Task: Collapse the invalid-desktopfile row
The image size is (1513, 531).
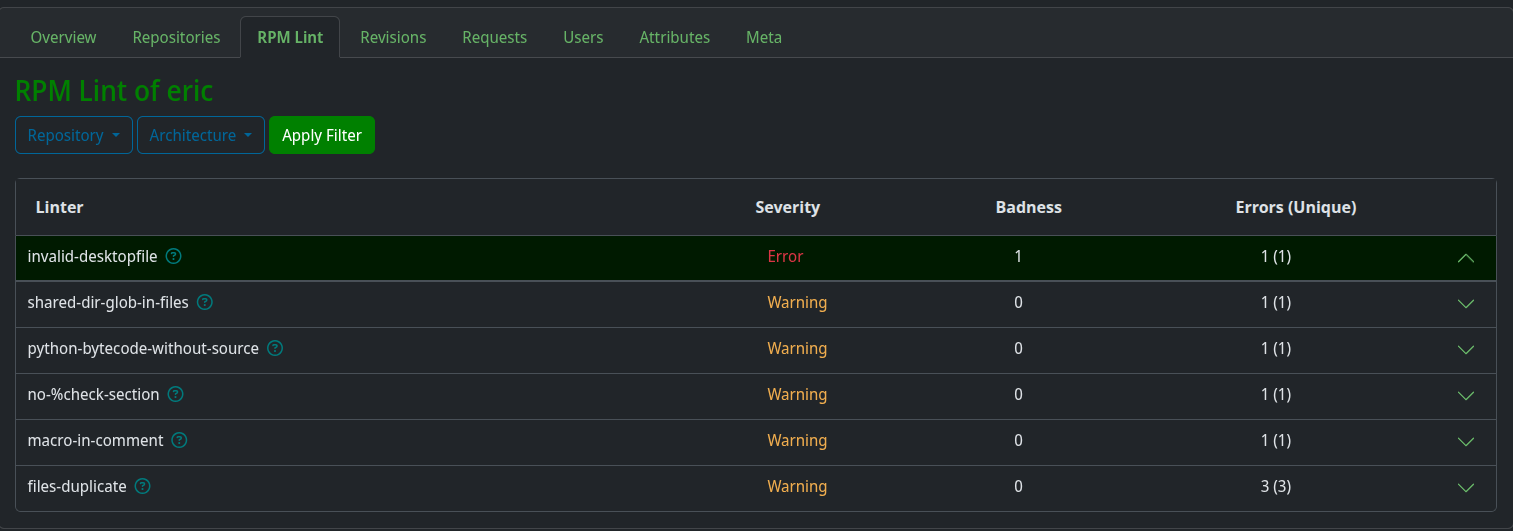Action: pos(1466,257)
